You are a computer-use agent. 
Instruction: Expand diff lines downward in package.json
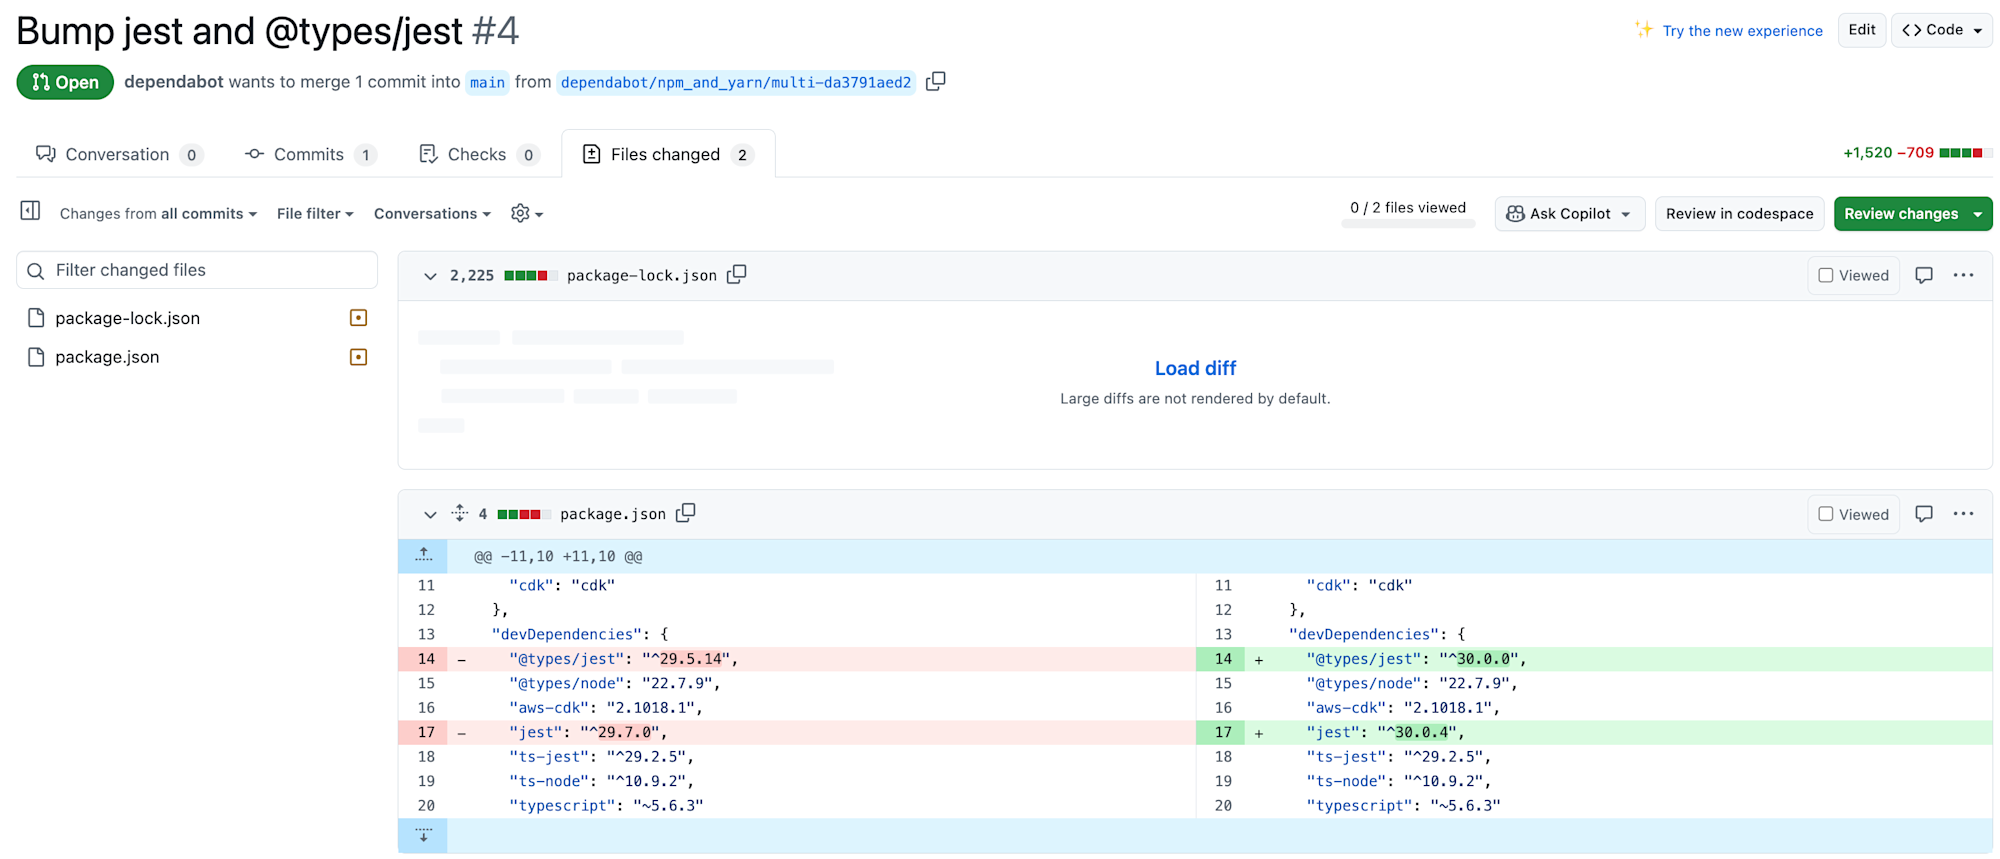pyautogui.click(x=423, y=835)
